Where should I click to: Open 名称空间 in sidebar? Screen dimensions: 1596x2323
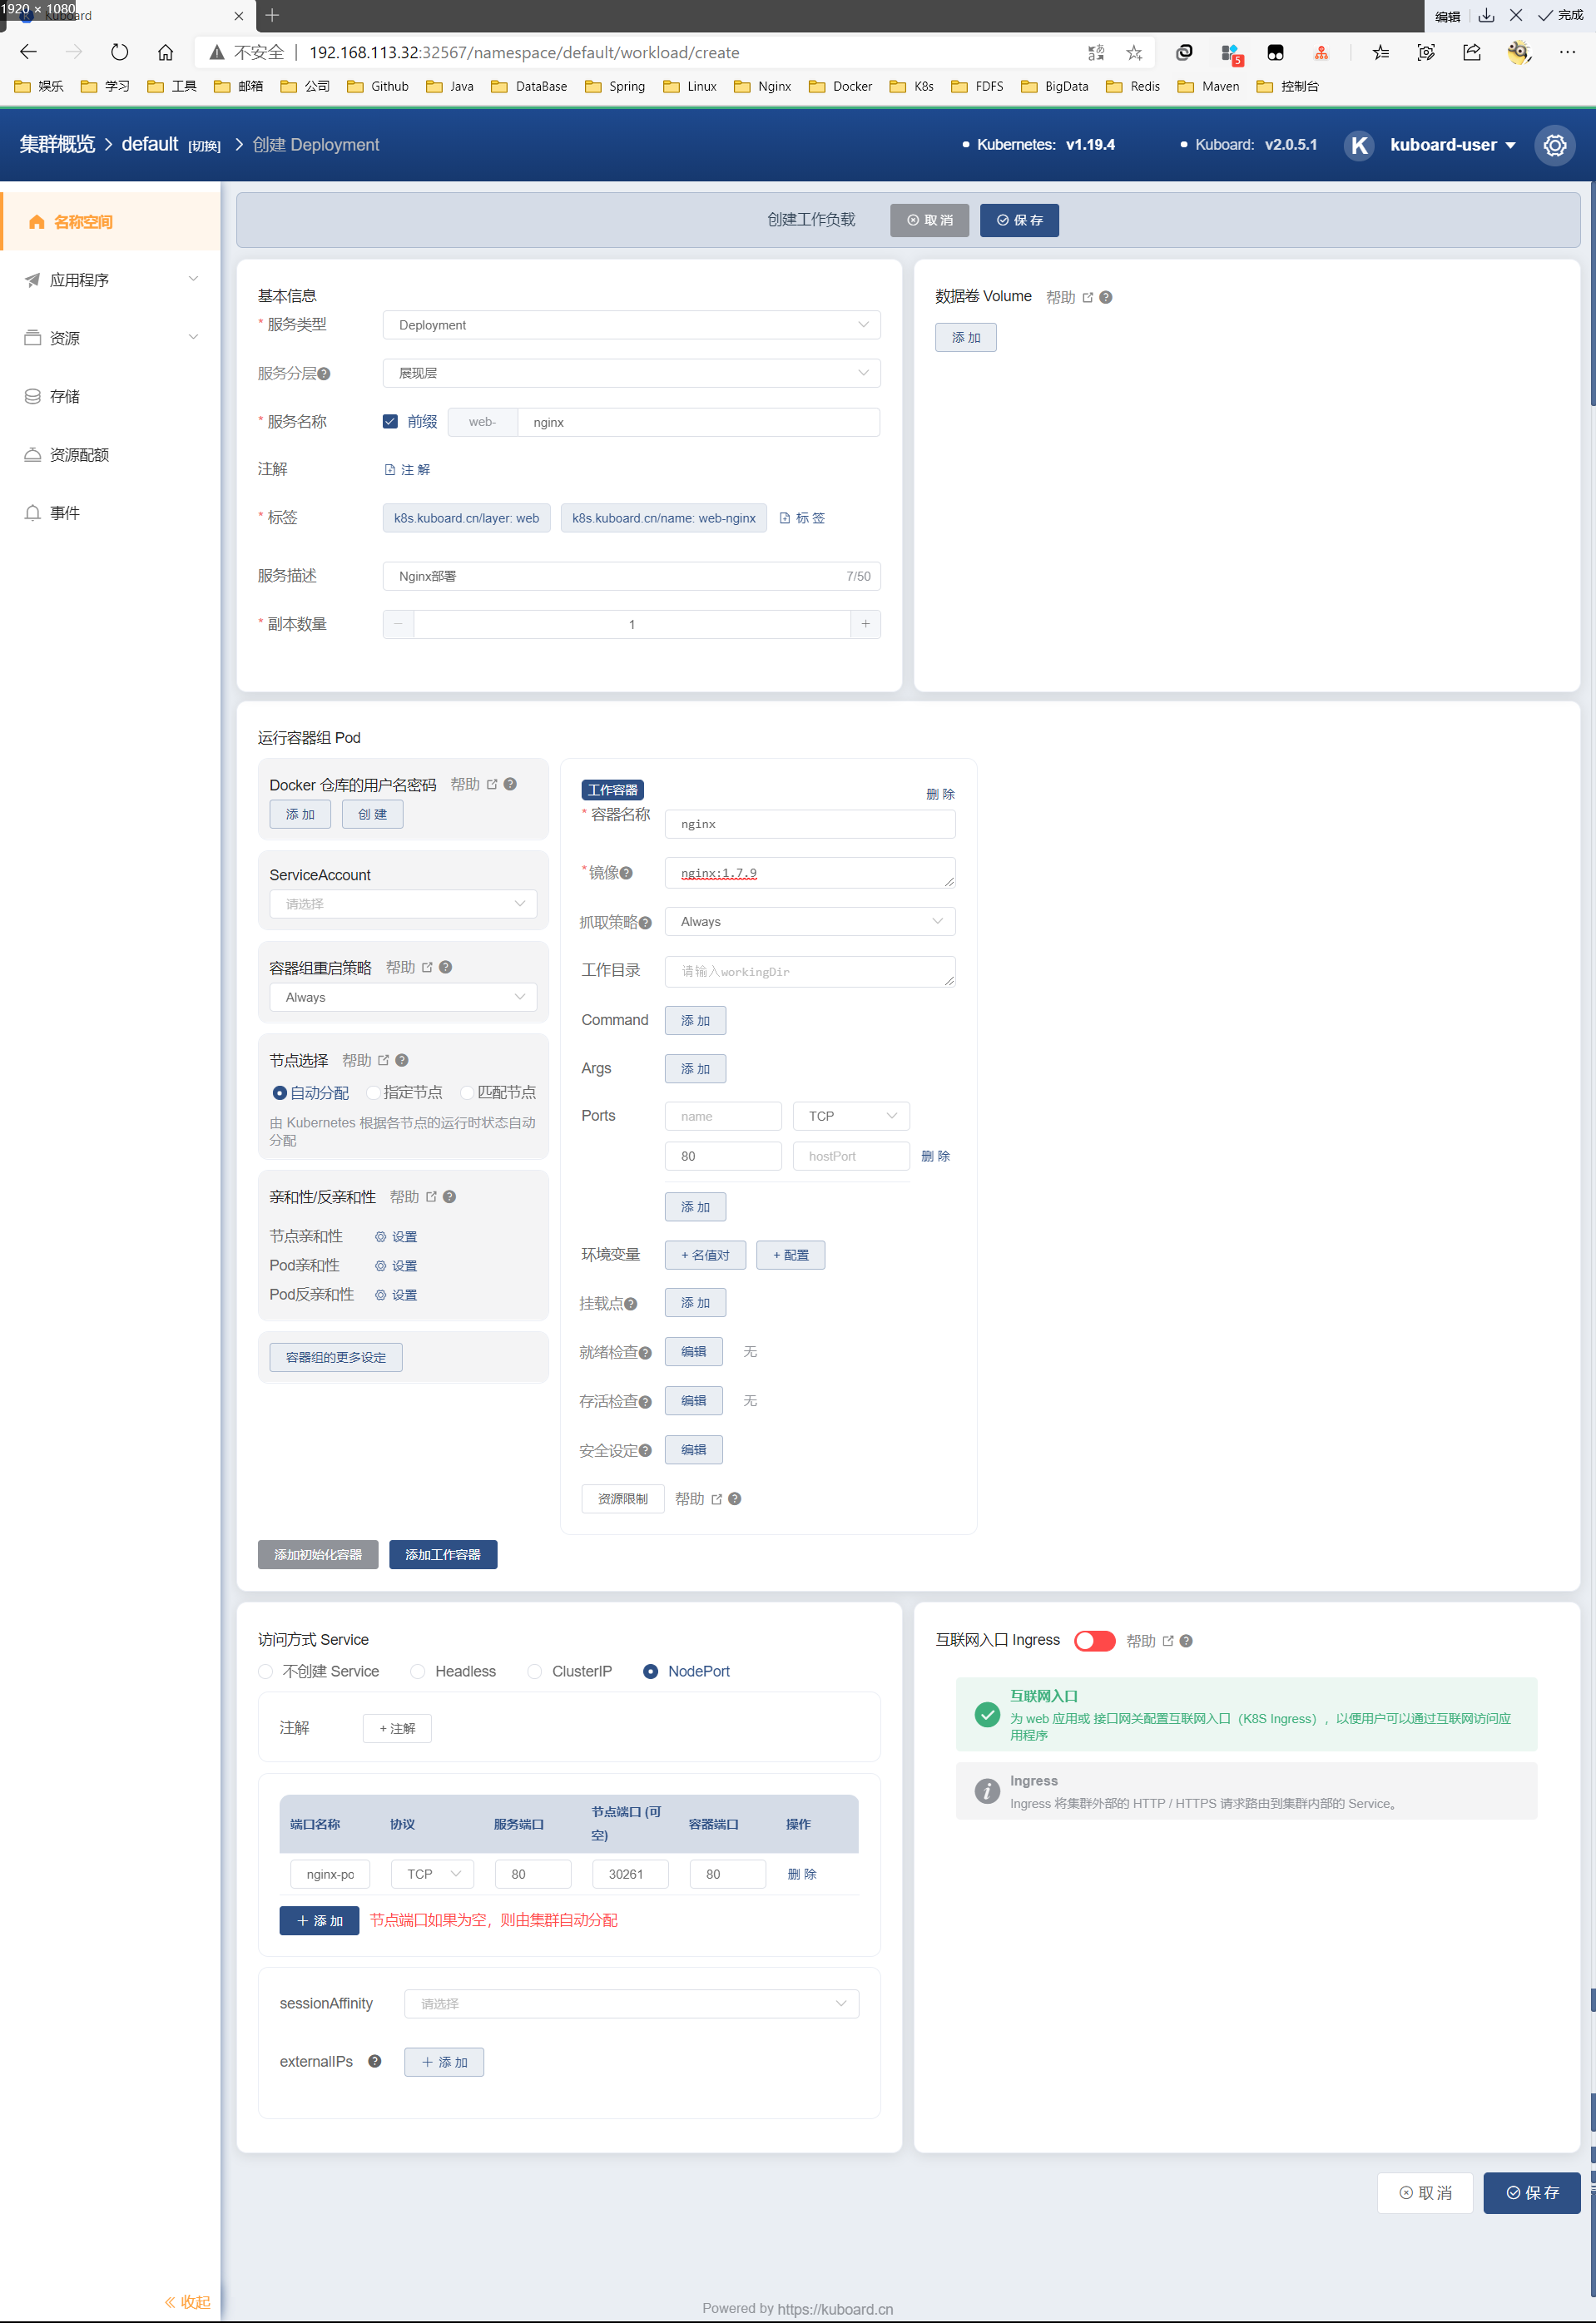[x=110, y=222]
